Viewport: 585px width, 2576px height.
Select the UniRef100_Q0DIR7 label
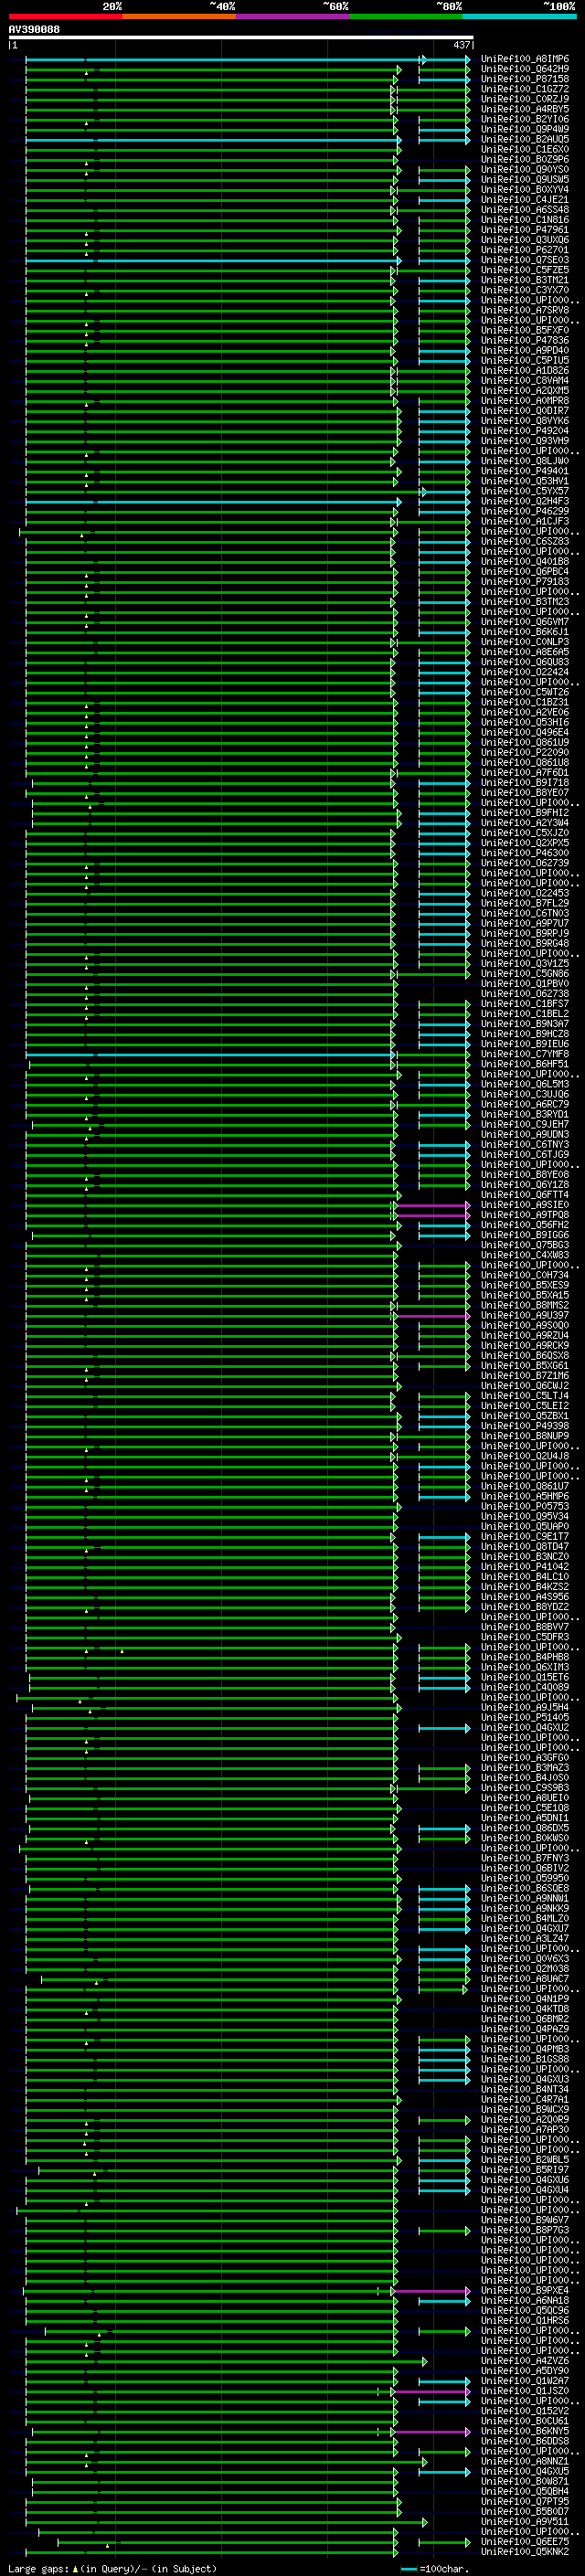point(525,411)
